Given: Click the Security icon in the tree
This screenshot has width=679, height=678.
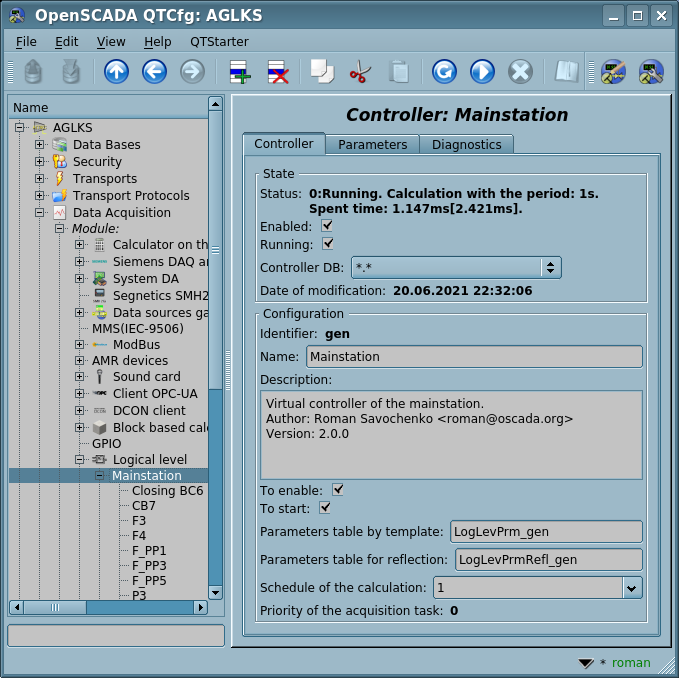Looking at the screenshot, I should (x=60, y=161).
